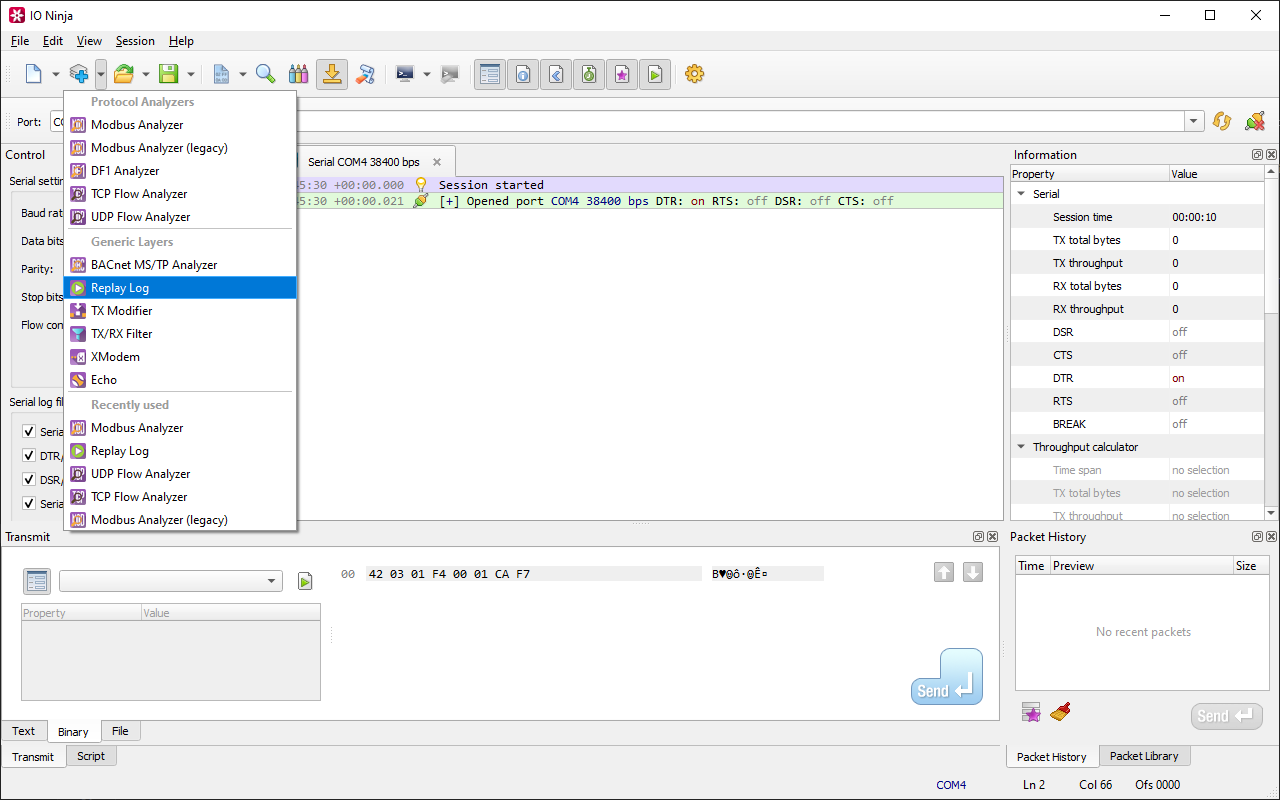The width and height of the screenshot is (1280, 800).
Task: Choose XModem from Generic Layers
Action: coord(115,357)
